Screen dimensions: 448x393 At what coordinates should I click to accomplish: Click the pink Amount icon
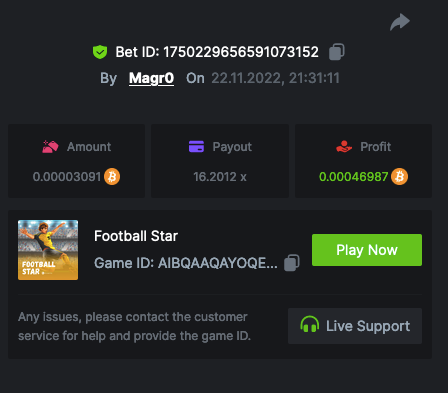[x=50, y=147]
